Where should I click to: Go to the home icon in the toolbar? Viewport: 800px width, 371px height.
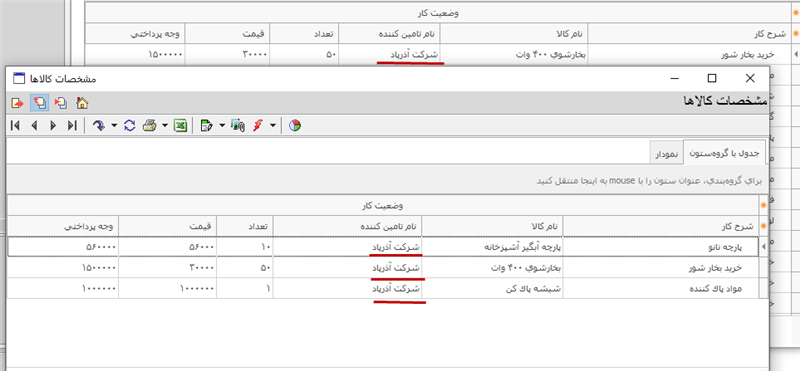pyautogui.click(x=82, y=103)
